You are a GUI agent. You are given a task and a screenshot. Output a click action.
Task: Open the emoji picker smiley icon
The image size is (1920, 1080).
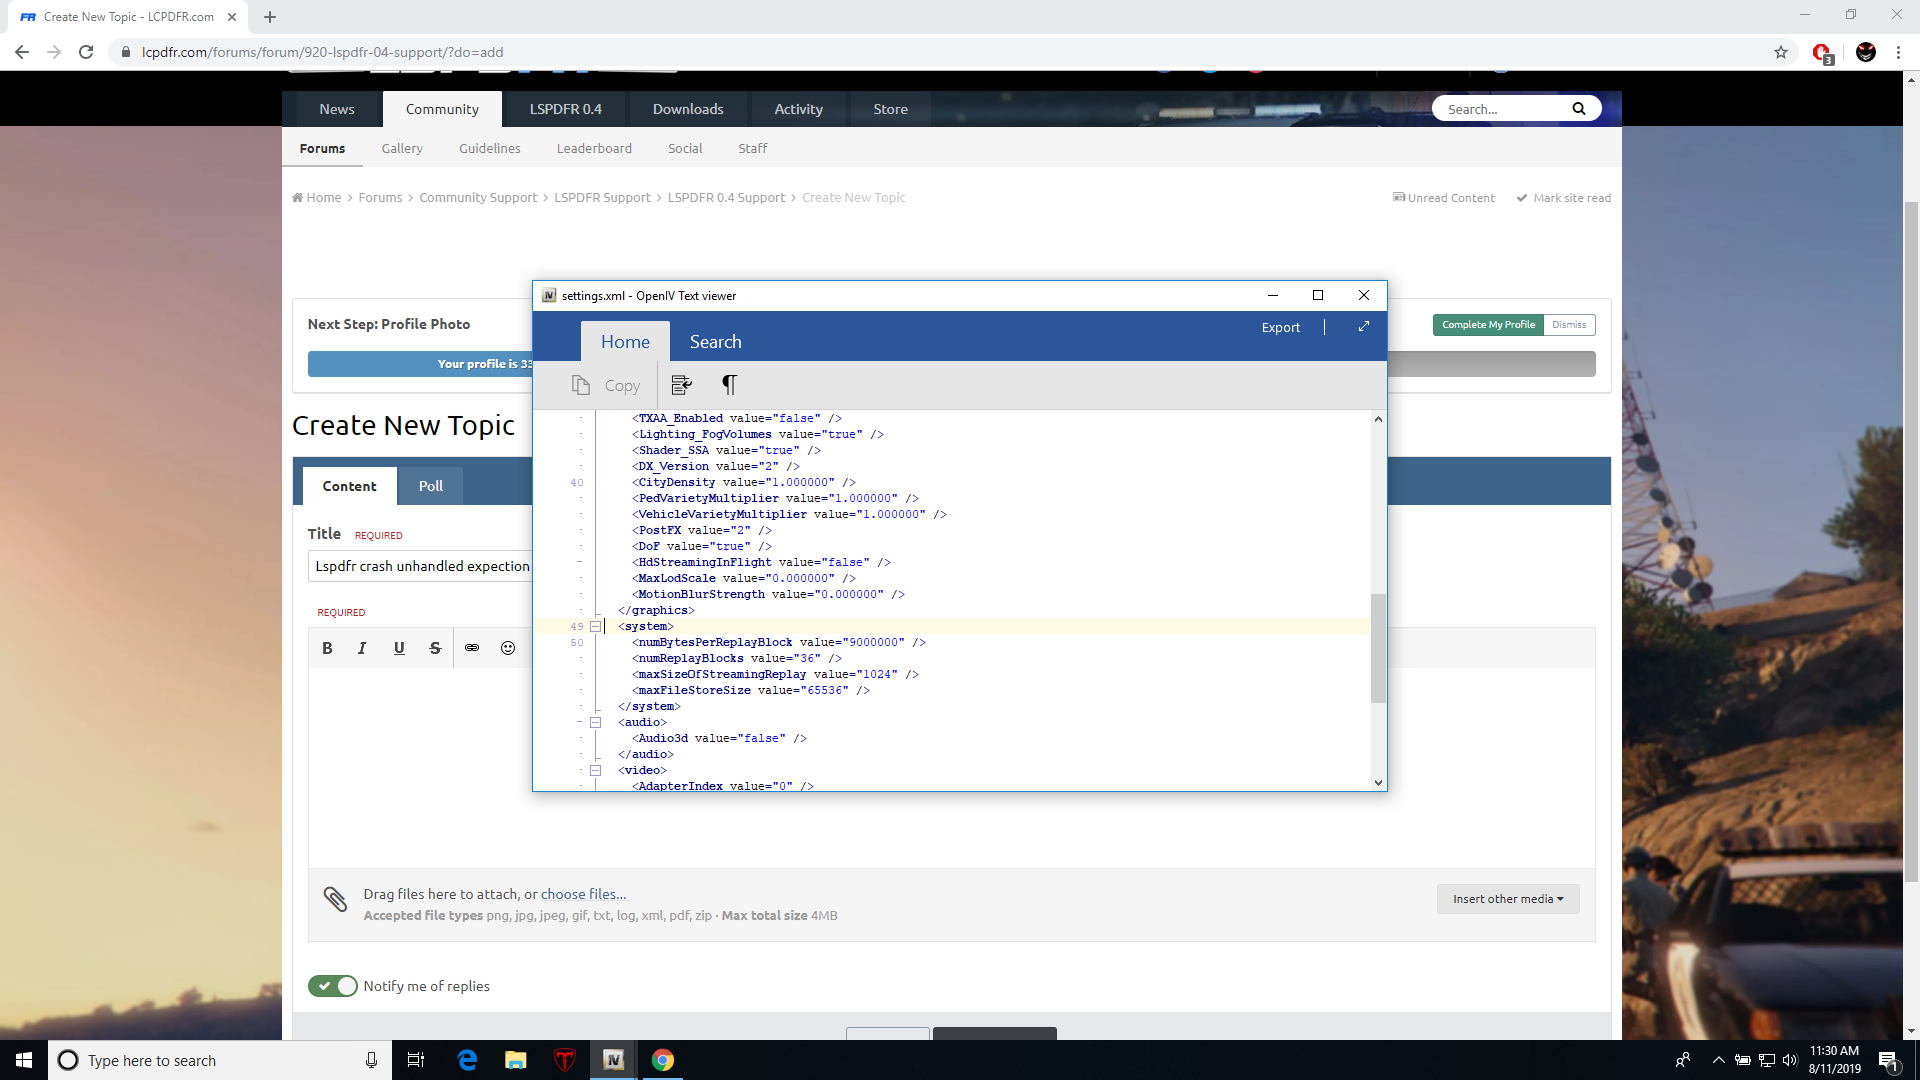point(508,648)
